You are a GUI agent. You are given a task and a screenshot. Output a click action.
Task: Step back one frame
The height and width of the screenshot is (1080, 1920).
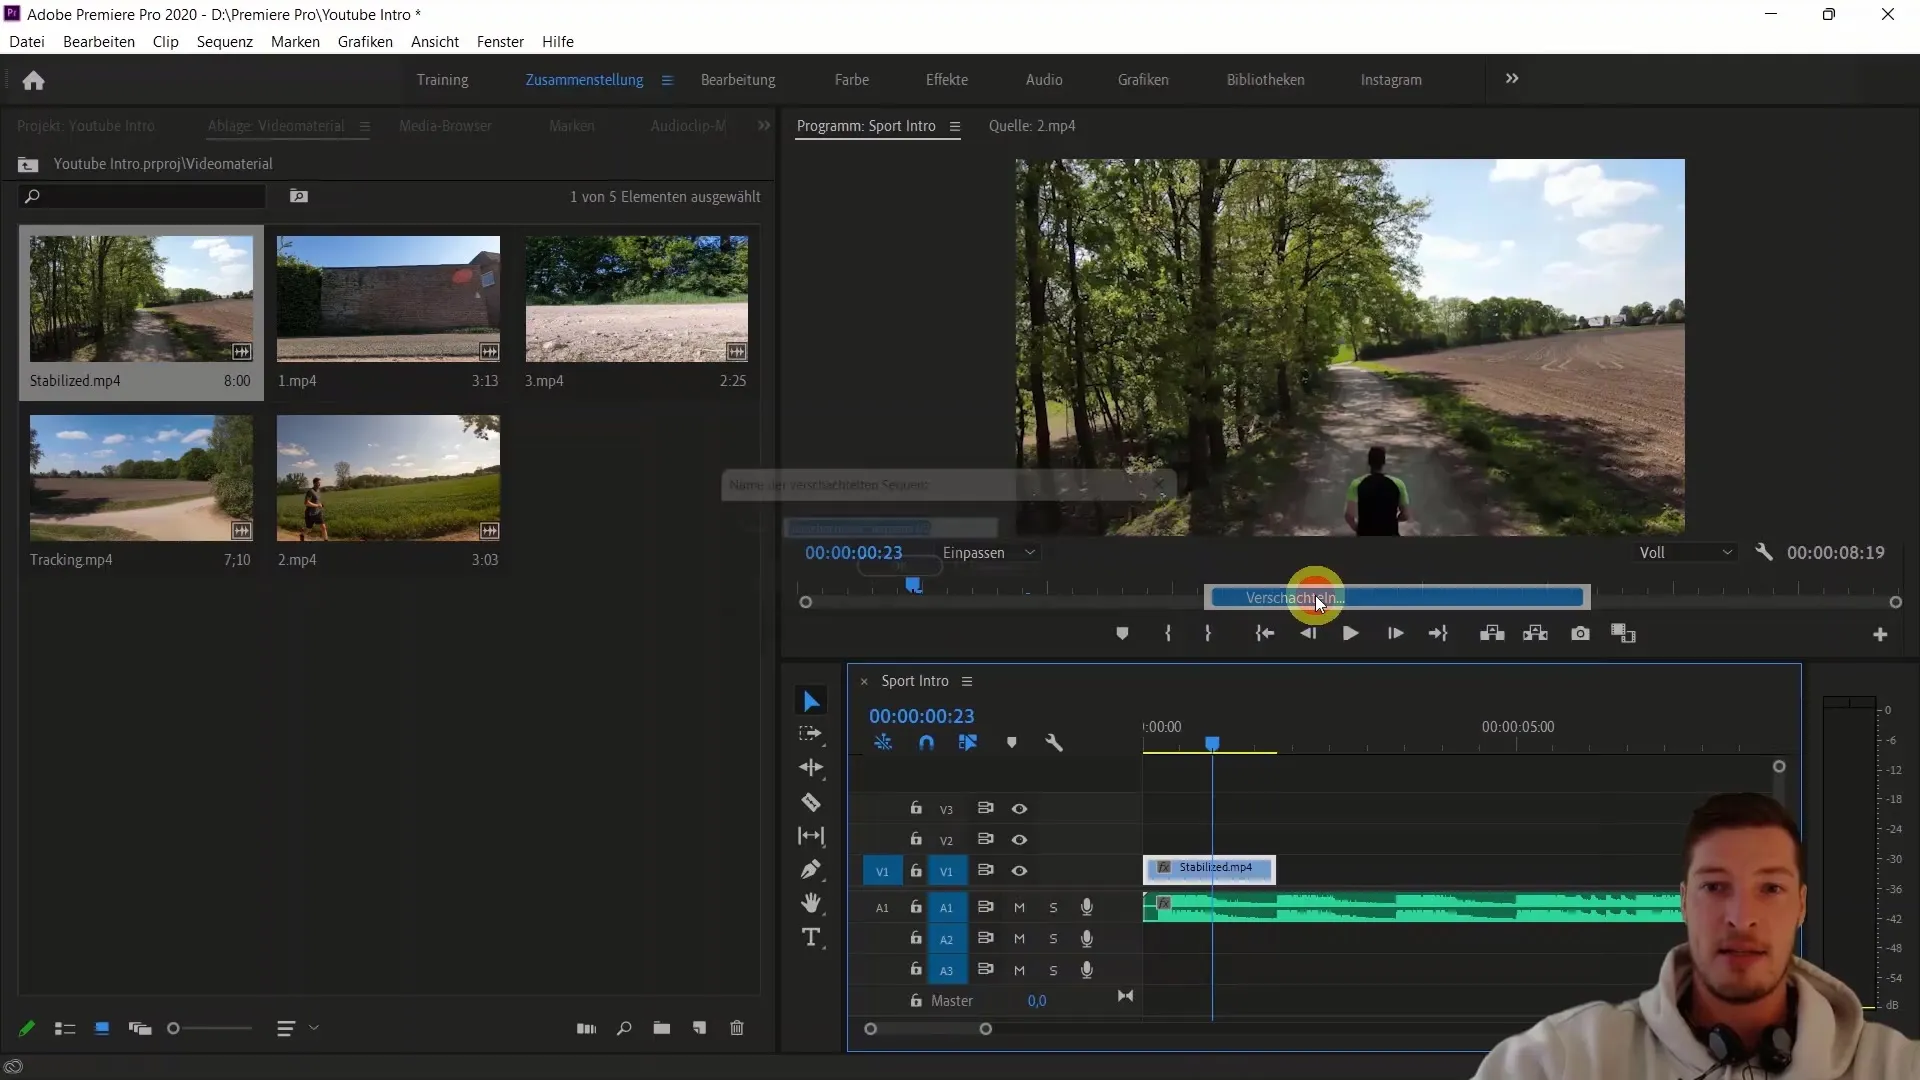[x=1308, y=634]
